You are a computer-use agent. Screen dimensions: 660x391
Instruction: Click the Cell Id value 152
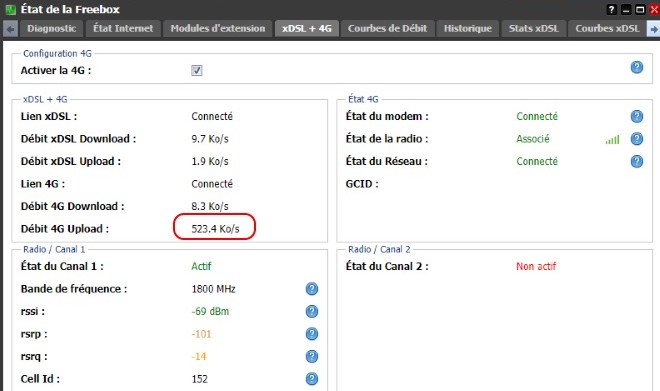tap(200, 379)
